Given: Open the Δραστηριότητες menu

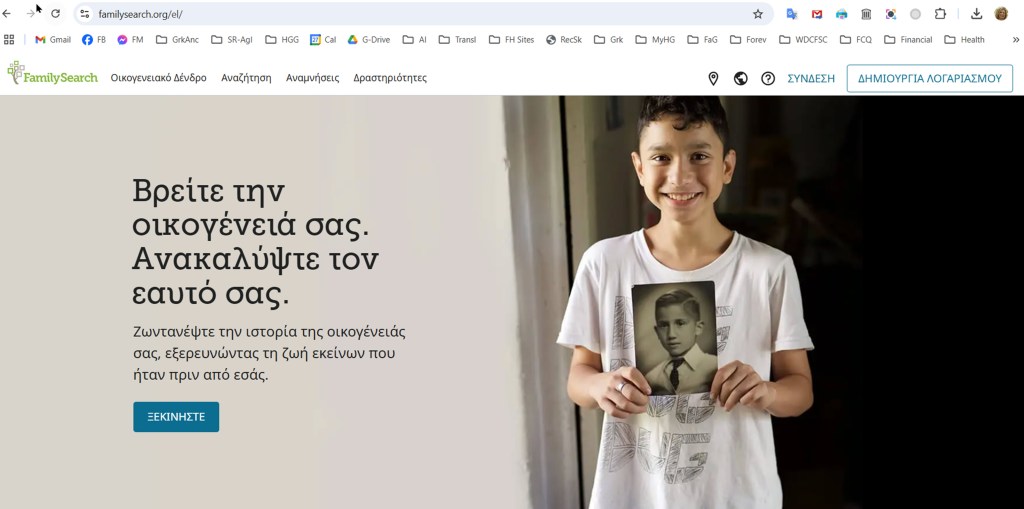Looking at the screenshot, I should (x=390, y=78).
